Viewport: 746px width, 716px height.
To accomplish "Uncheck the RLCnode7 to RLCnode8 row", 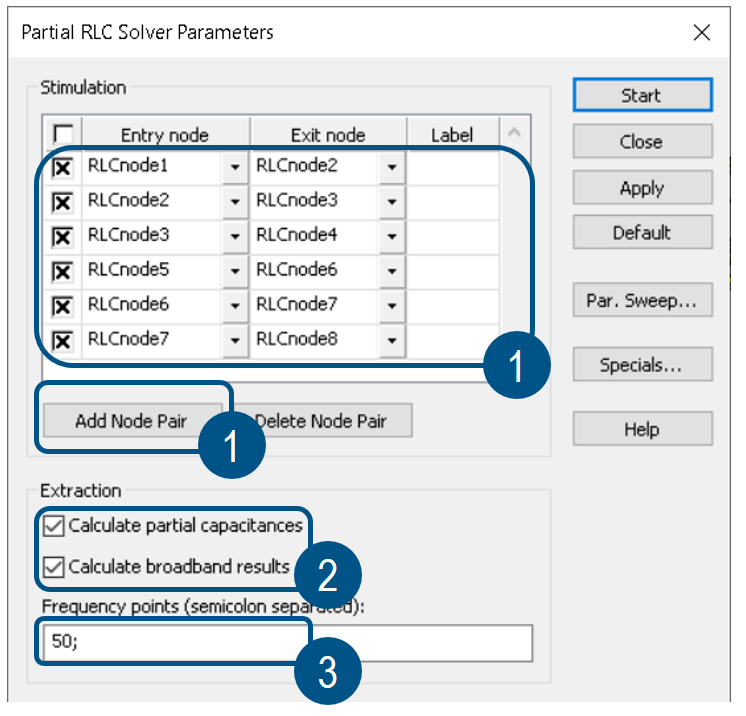I will [62, 341].
